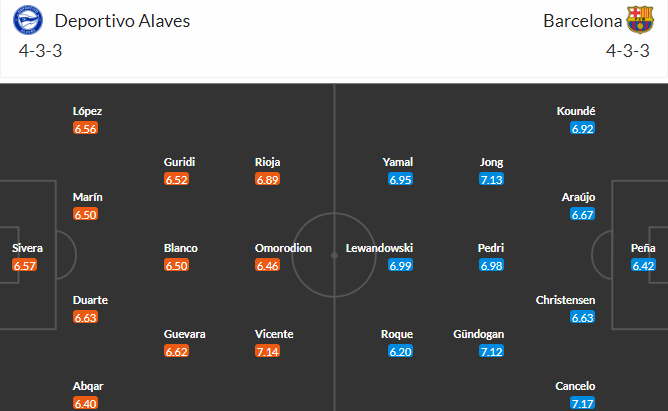Screen dimensions: 668x411
Task: Select Jong's 7.13 rating badge
Action: point(491,179)
